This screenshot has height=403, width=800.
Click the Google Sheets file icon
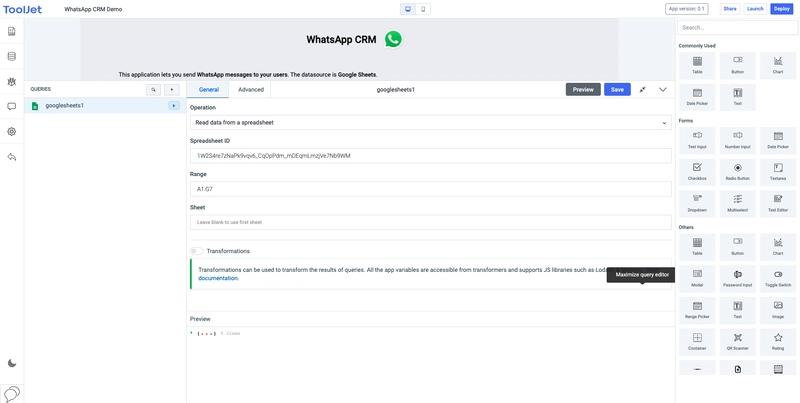click(x=35, y=106)
